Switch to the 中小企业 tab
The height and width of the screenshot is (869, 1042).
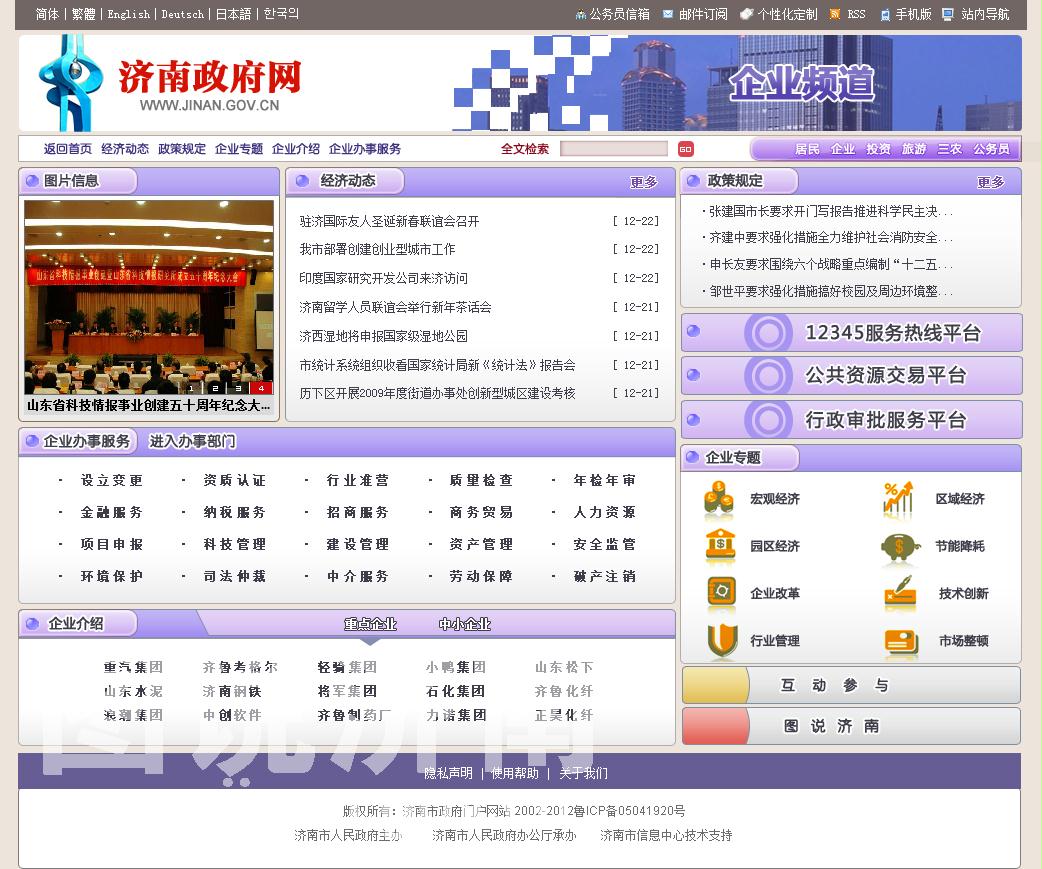click(x=464, y=624)
